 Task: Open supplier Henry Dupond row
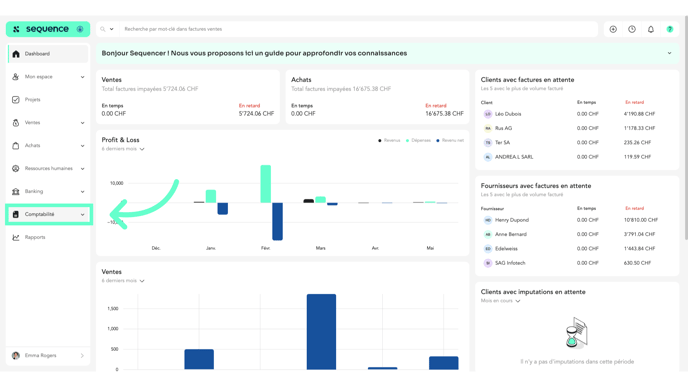577,220
